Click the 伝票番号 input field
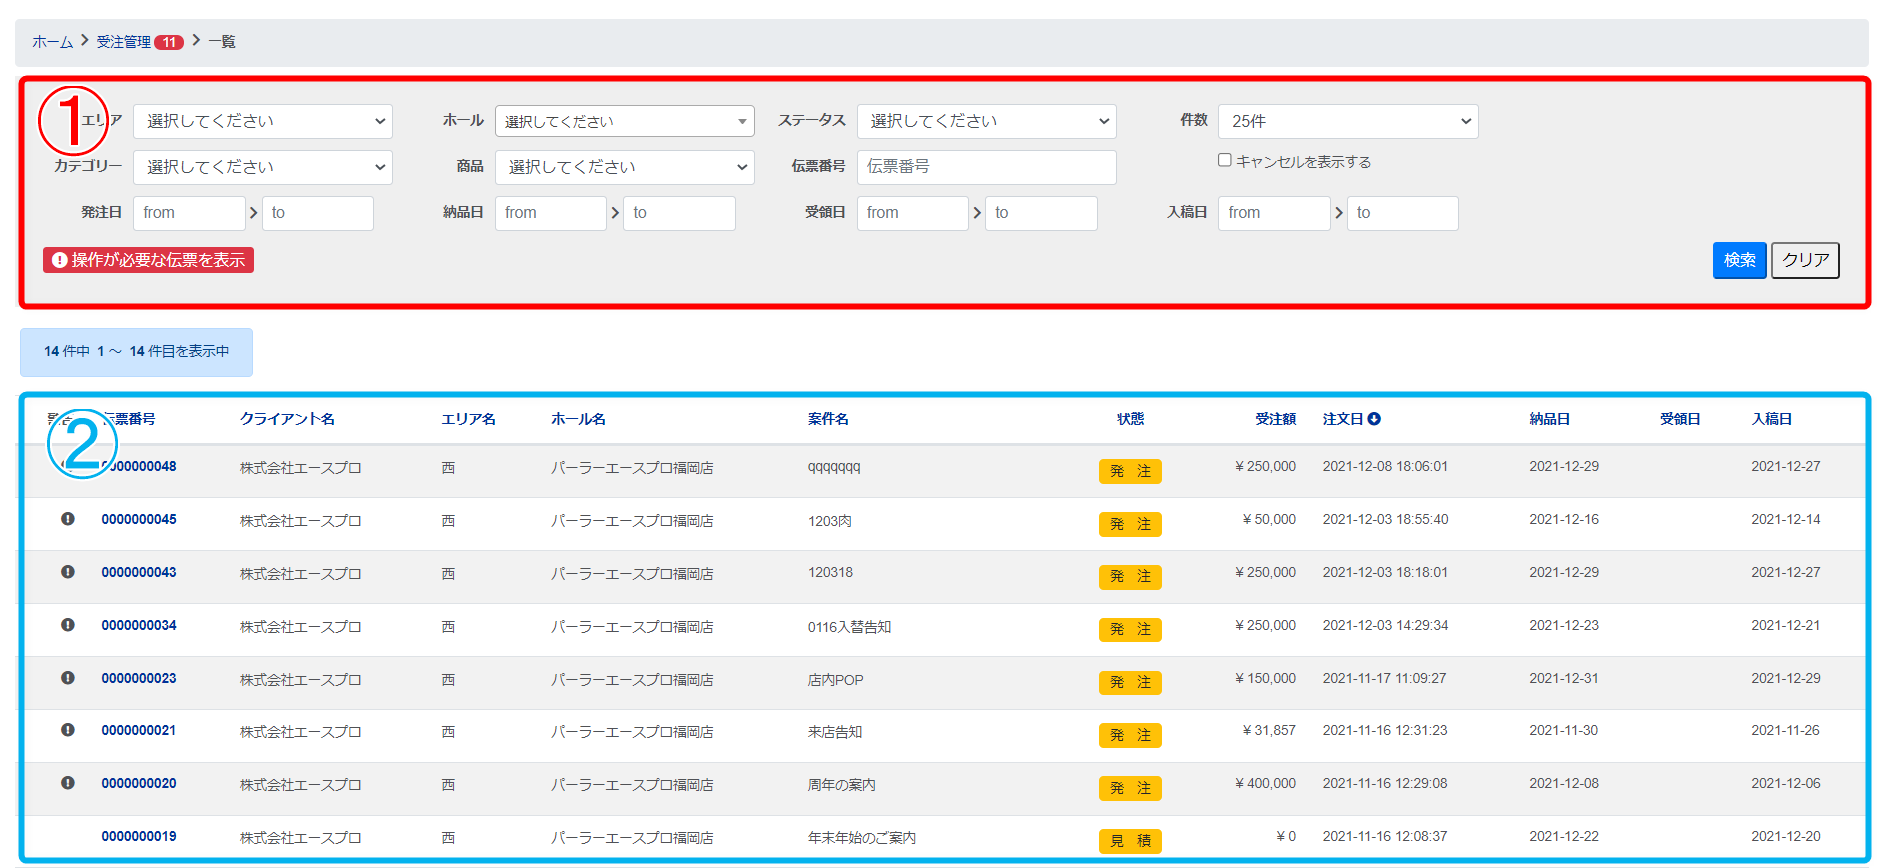1887x868 pixels. click(986, 167)
